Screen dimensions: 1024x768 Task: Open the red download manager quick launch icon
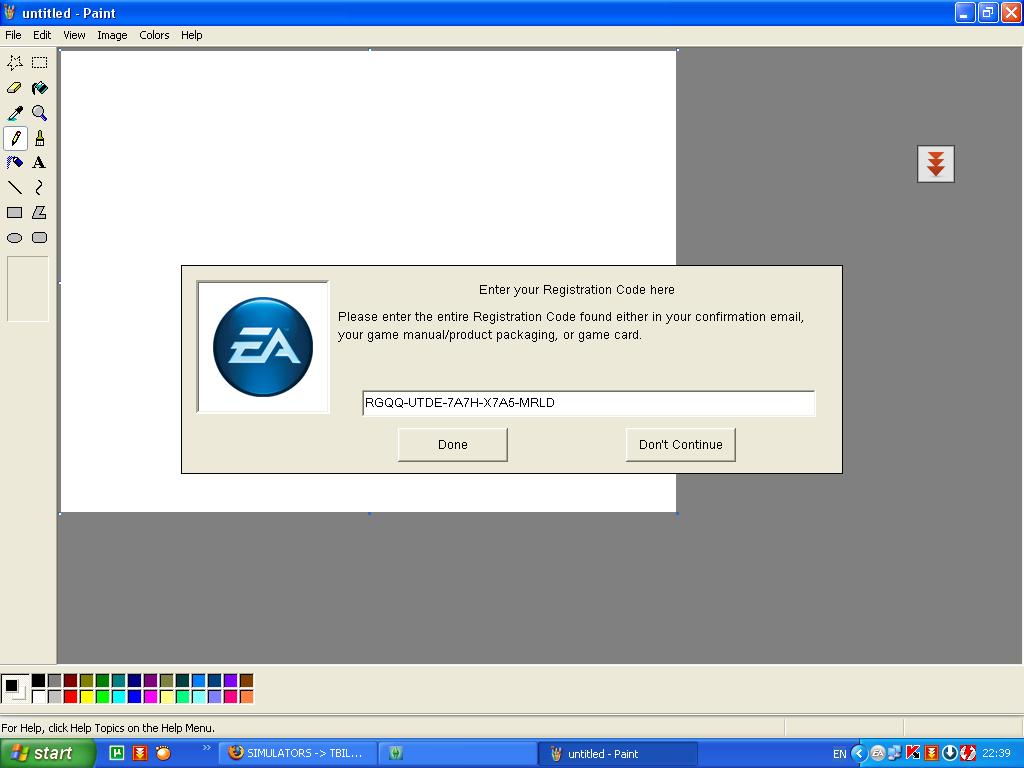pyautogui.click(x=140, y=753)
